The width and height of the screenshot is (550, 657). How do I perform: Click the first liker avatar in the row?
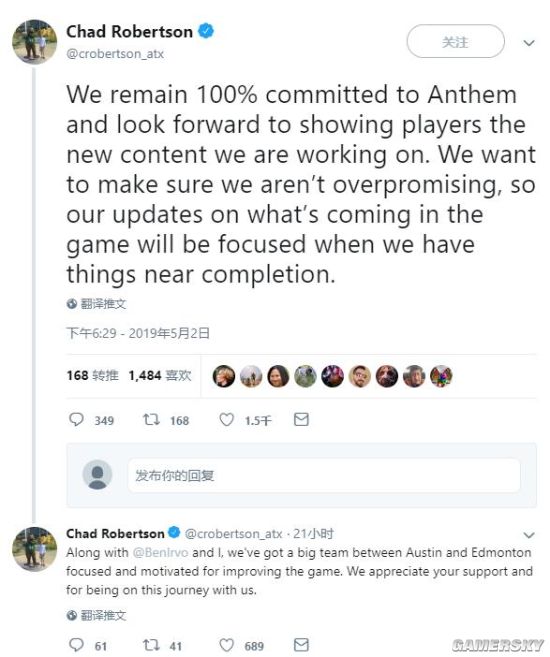[224, 376]
